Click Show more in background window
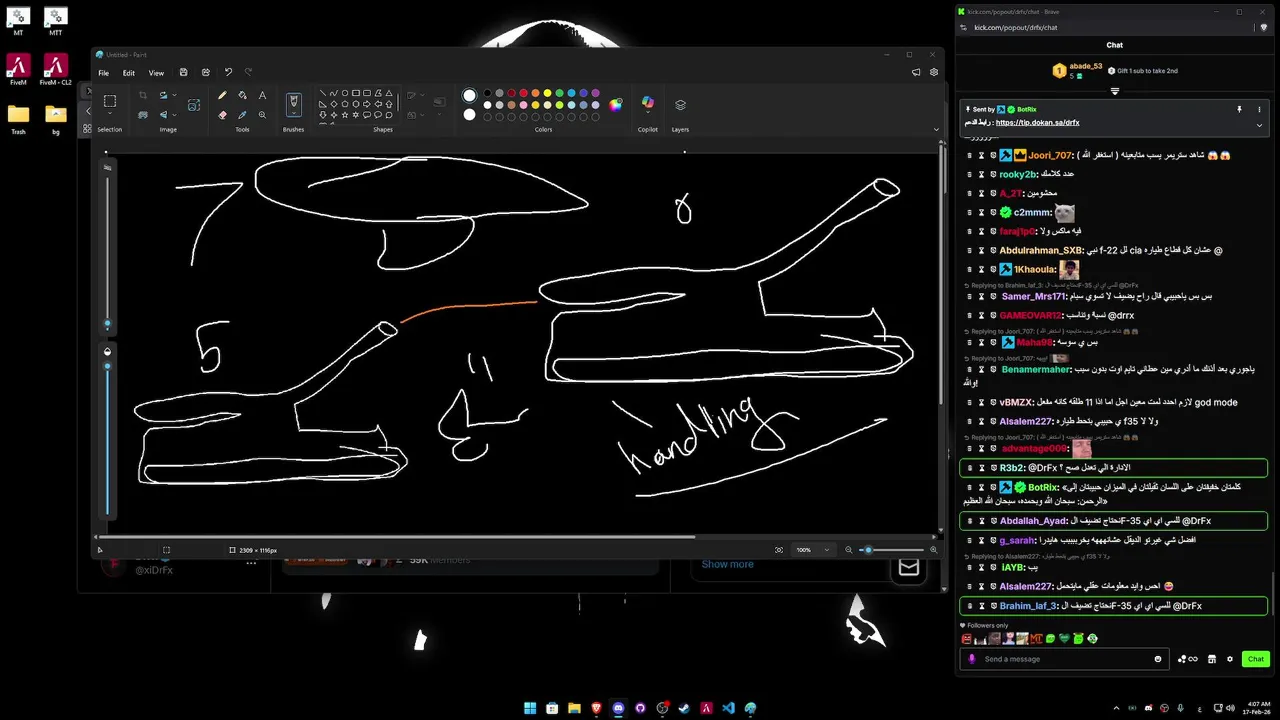This screenshot has height=720, width=1280. coord(727,564)
